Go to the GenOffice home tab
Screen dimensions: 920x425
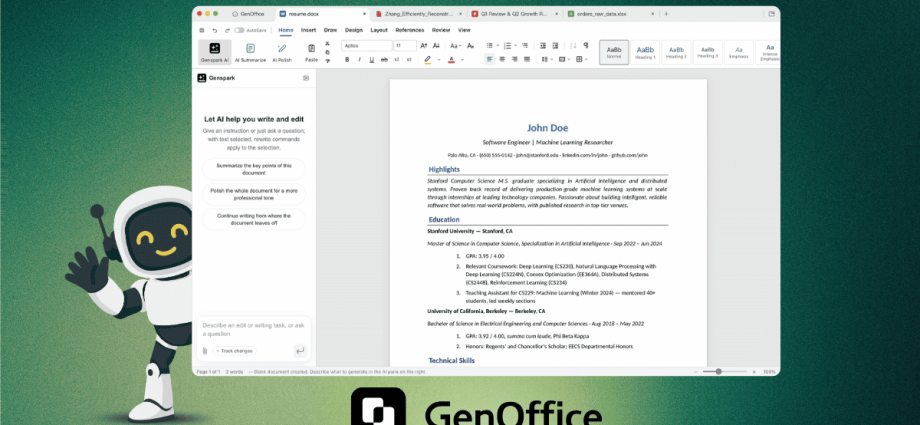click(248, 14)
